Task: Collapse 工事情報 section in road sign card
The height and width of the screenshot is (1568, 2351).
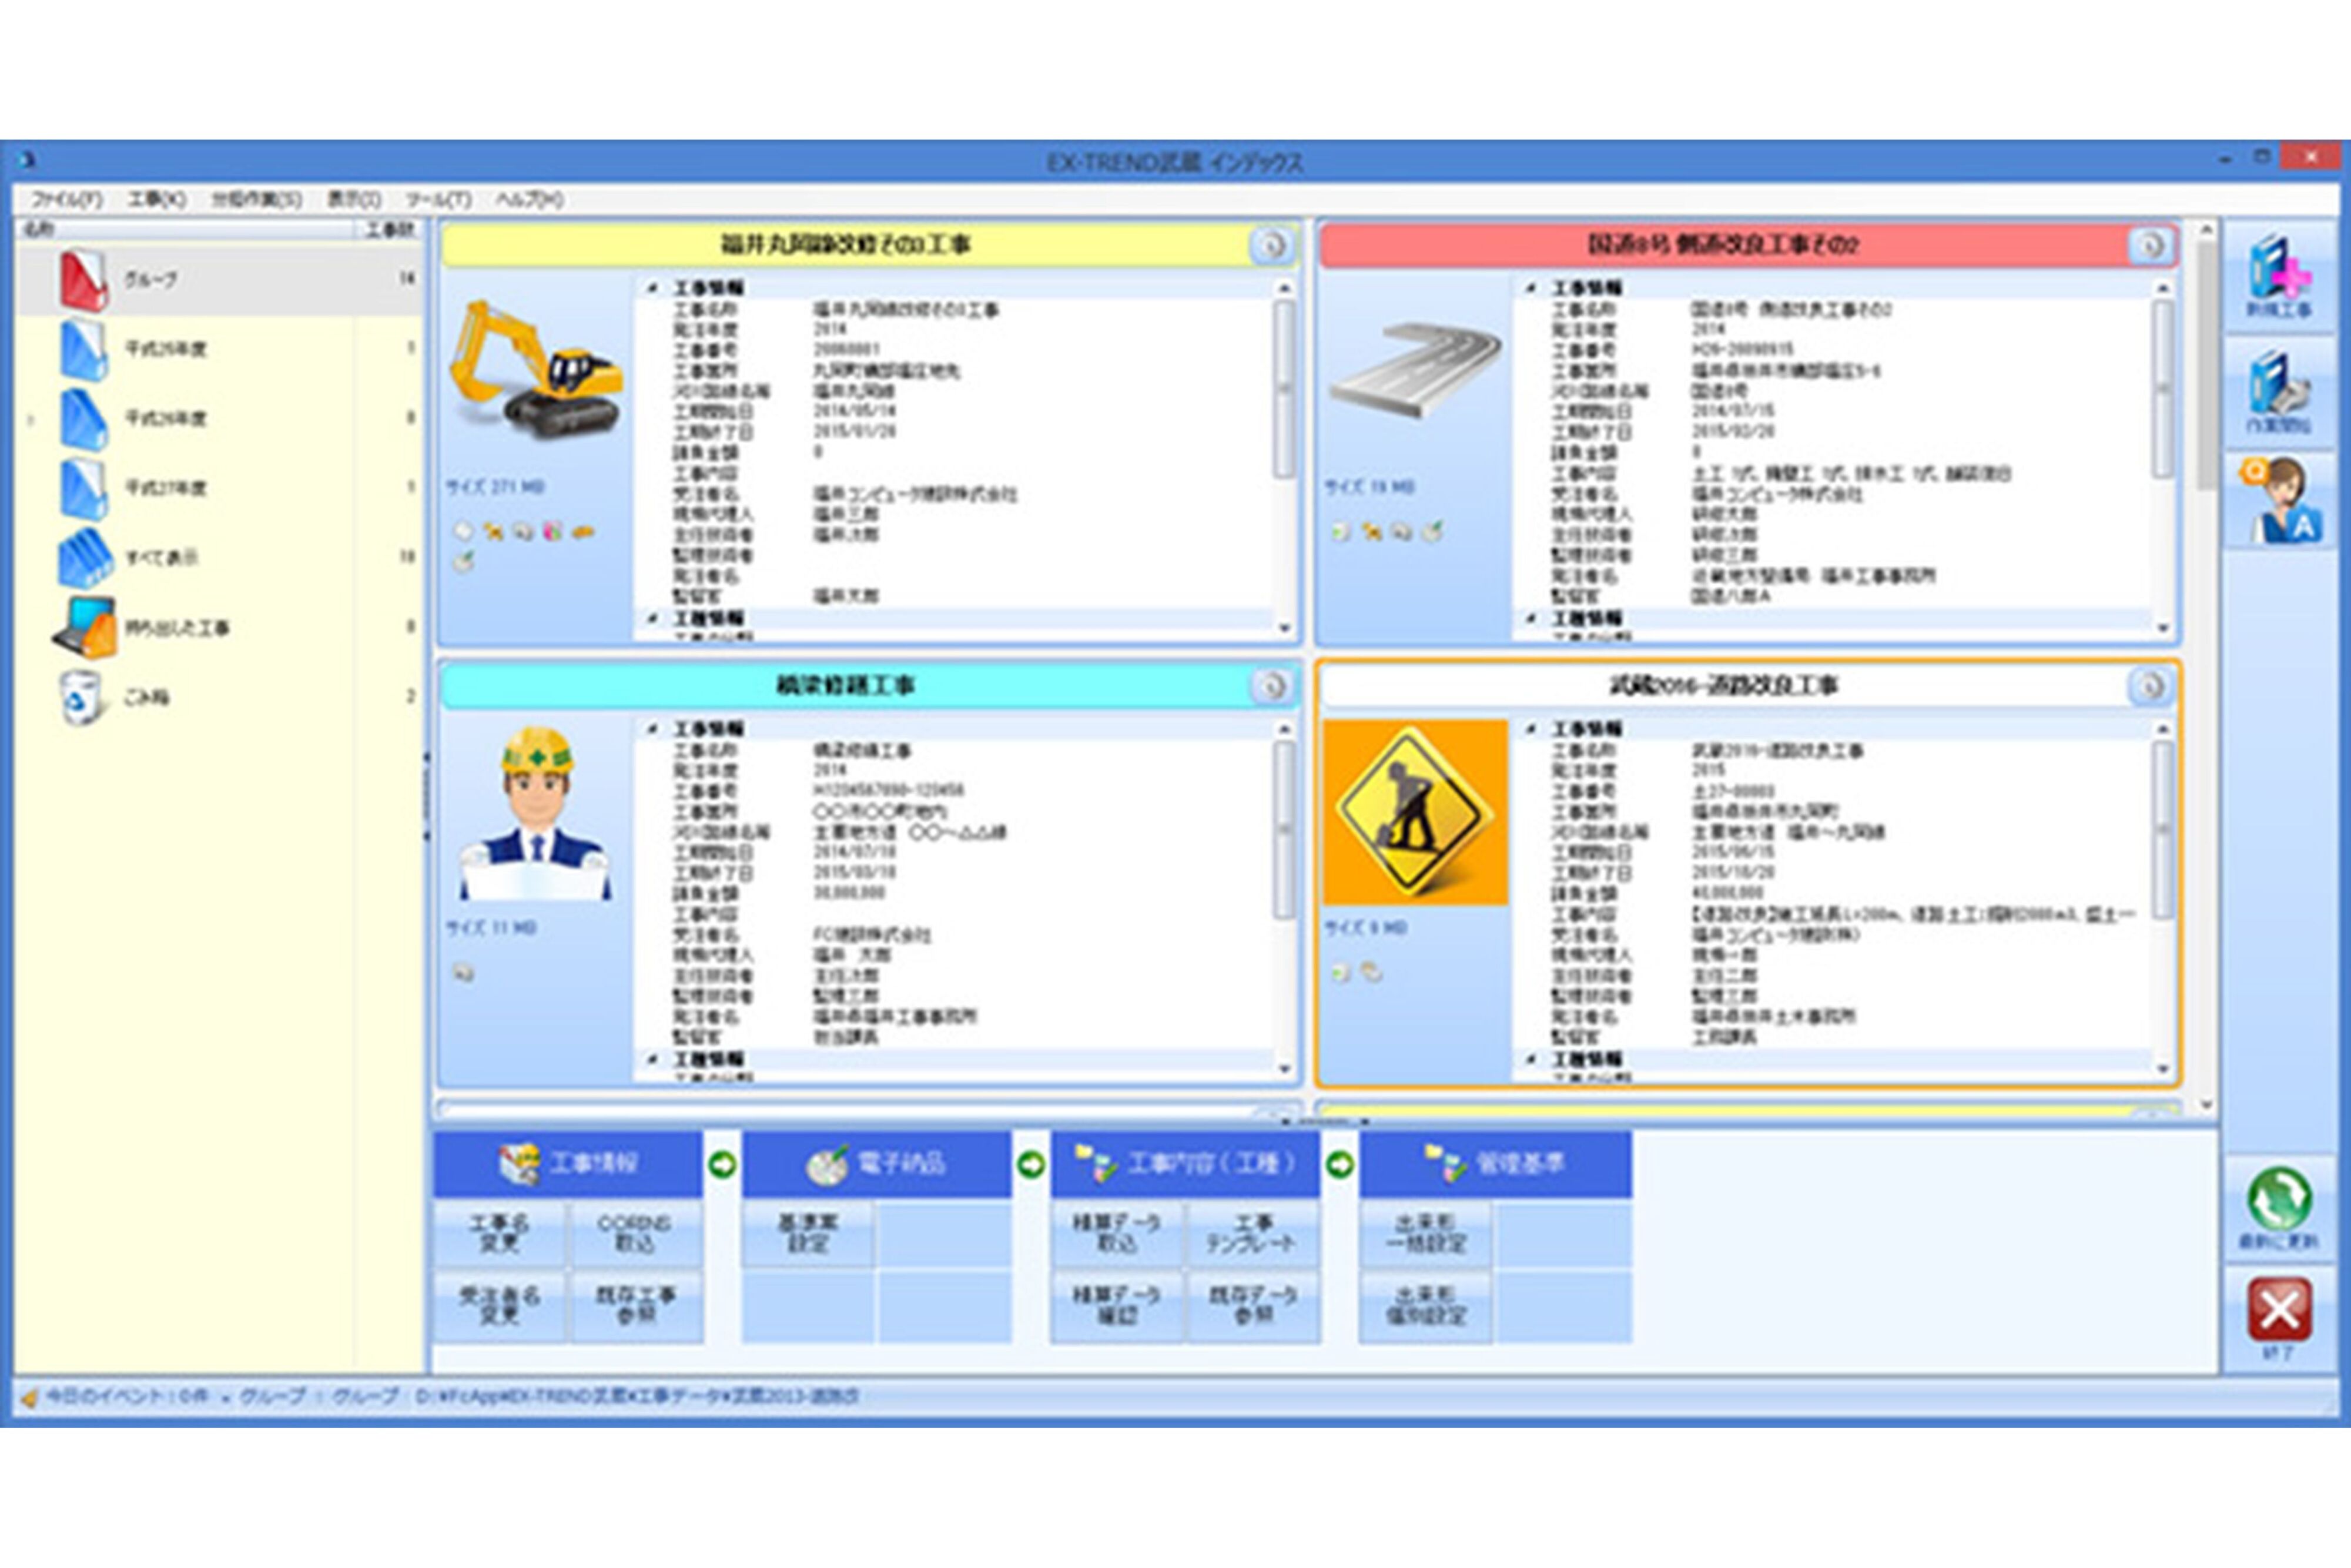Action: point(1531,729)
